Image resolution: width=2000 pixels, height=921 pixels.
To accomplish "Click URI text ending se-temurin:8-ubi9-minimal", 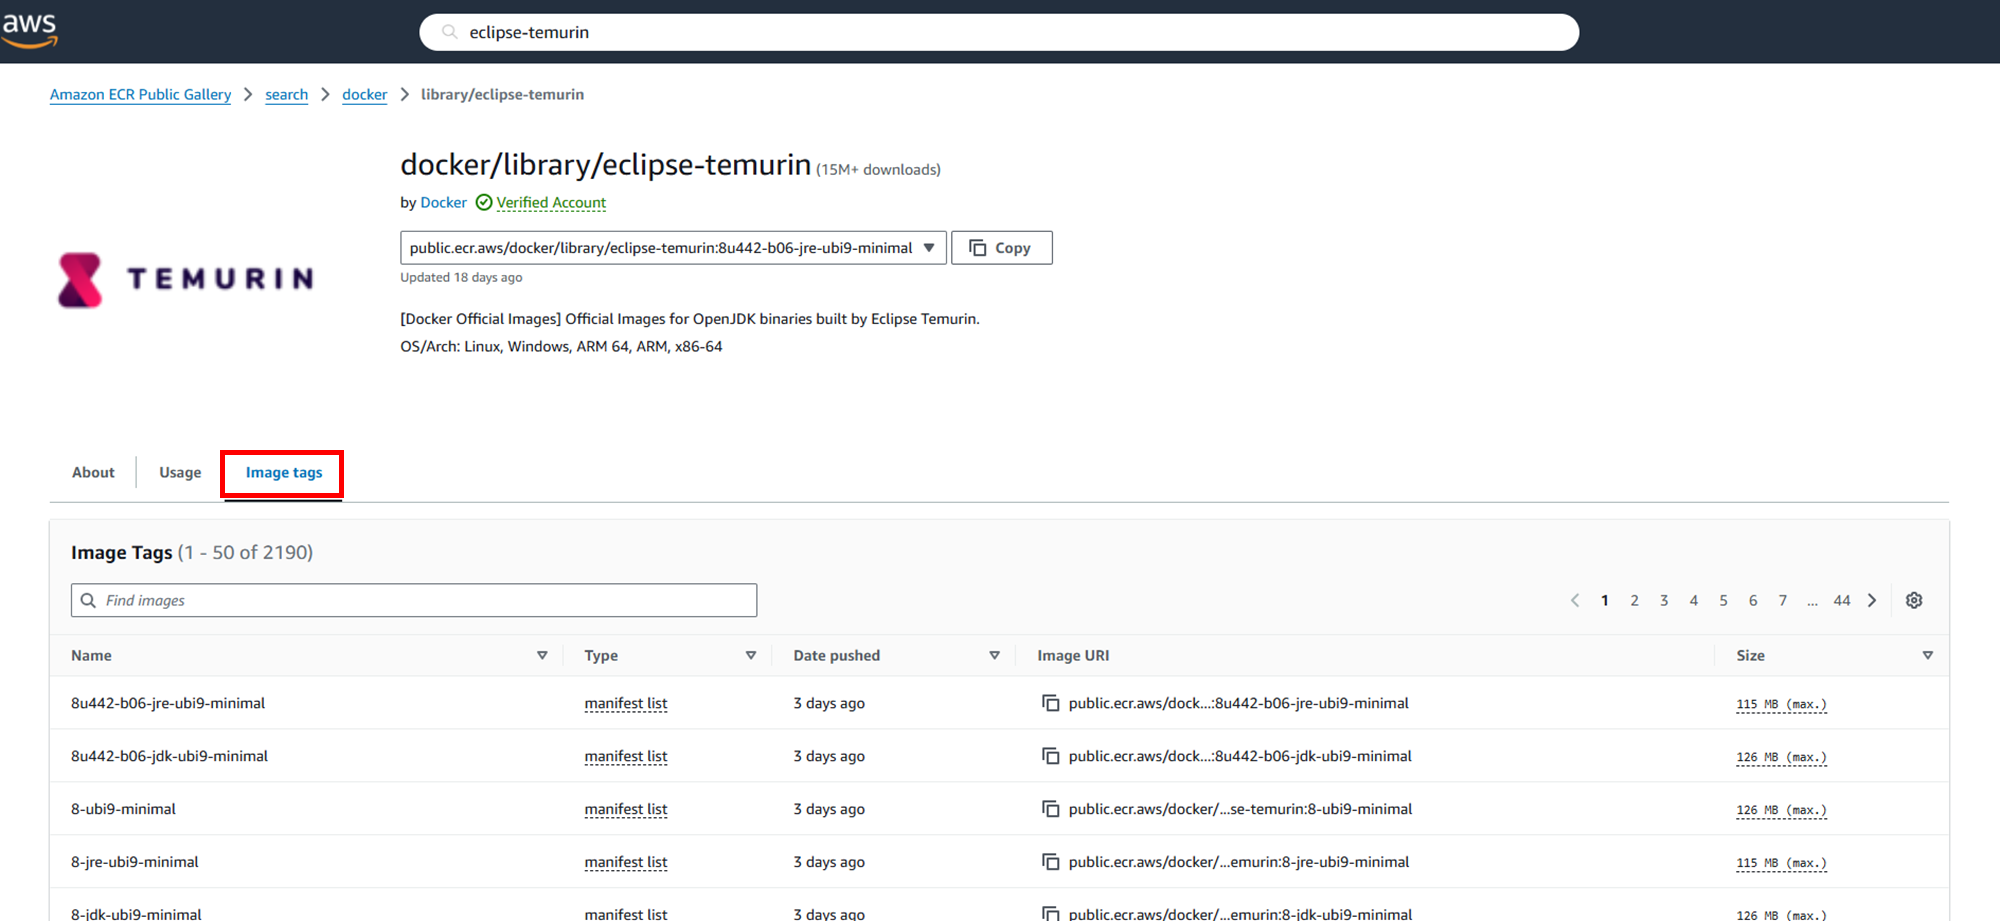I will [1240, 809].
